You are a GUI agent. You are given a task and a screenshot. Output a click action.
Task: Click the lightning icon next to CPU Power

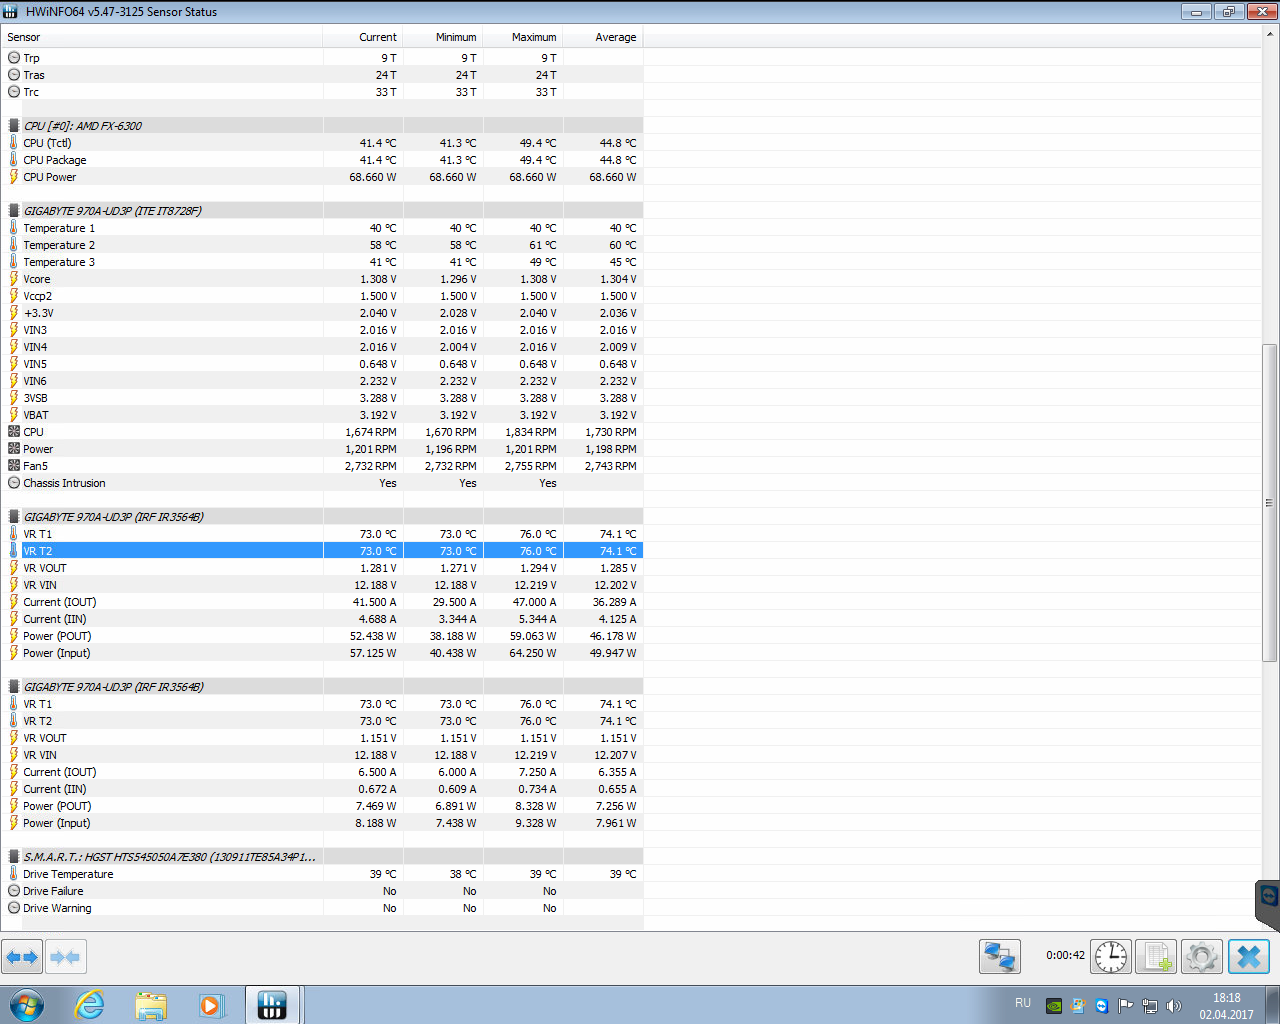[14, 177]
